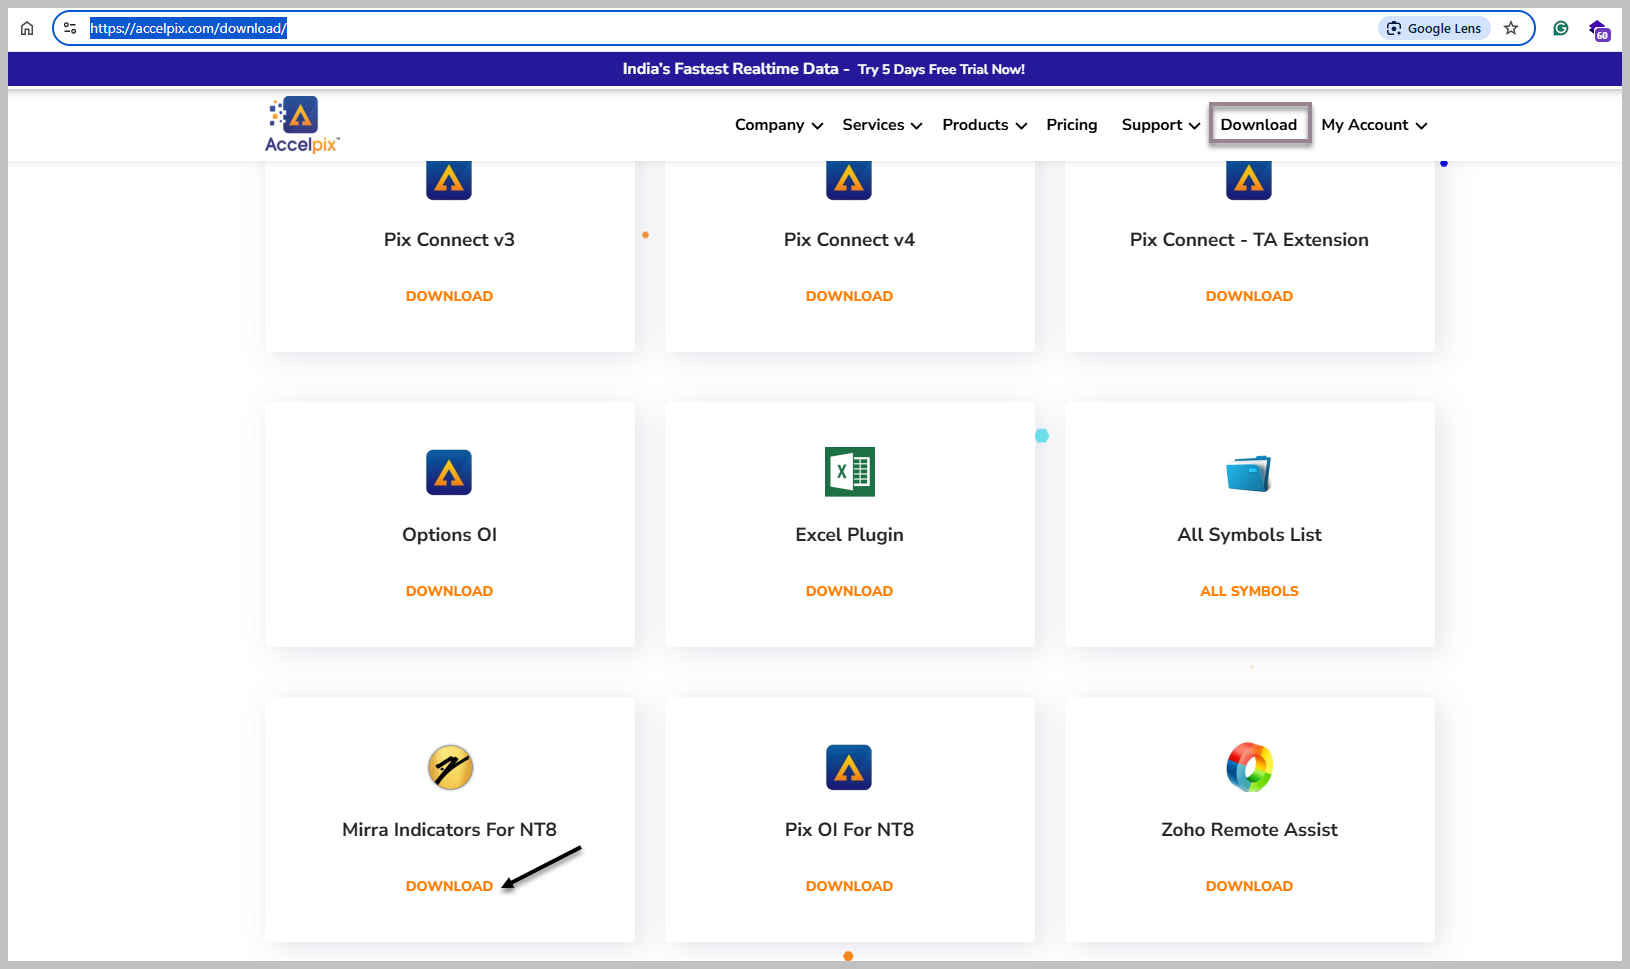Click the Excel Plugin icon
1630x969 pixels.
(x=849, y=472)
